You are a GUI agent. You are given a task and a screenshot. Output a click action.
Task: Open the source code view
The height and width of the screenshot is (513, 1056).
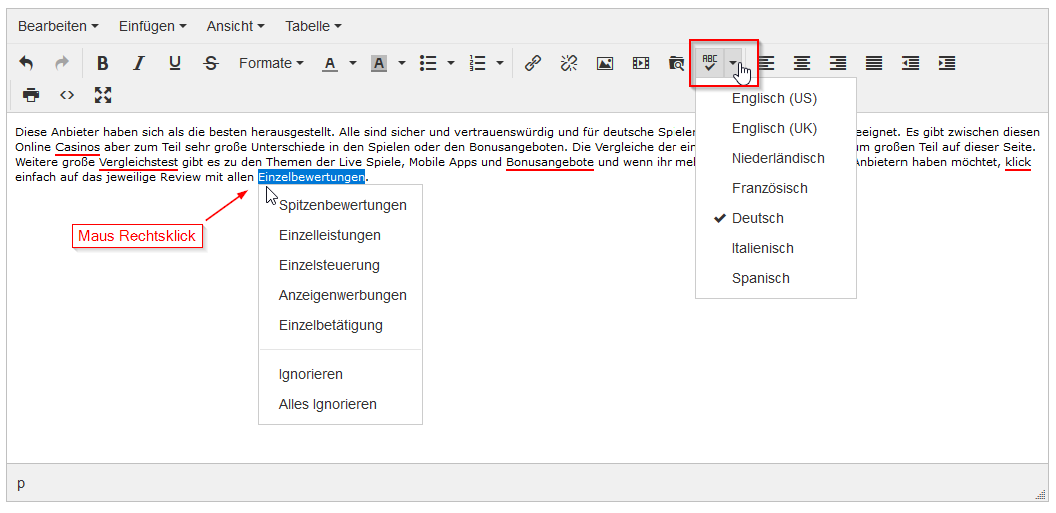pos(67,95)
